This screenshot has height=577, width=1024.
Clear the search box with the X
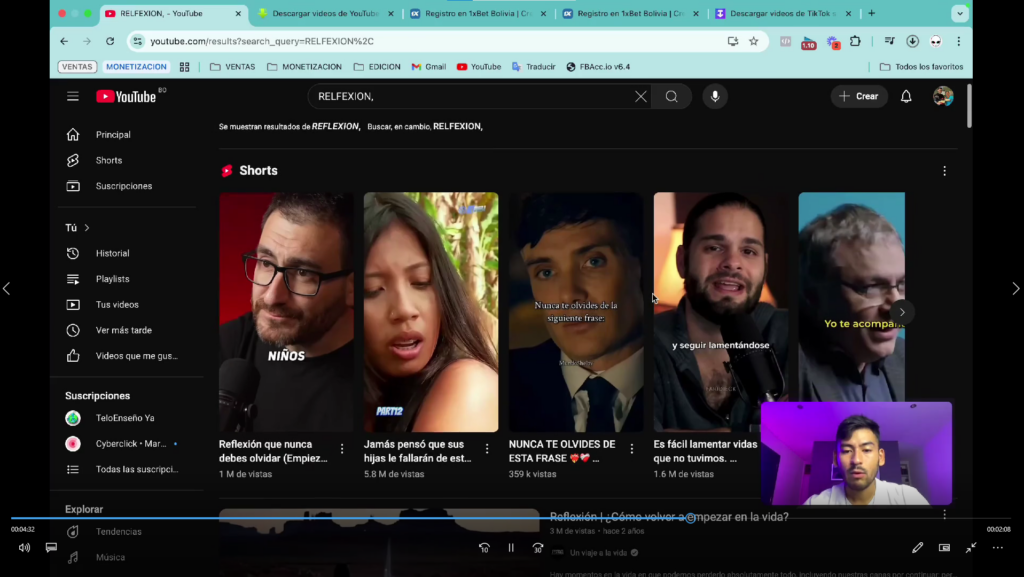point(641,97)
